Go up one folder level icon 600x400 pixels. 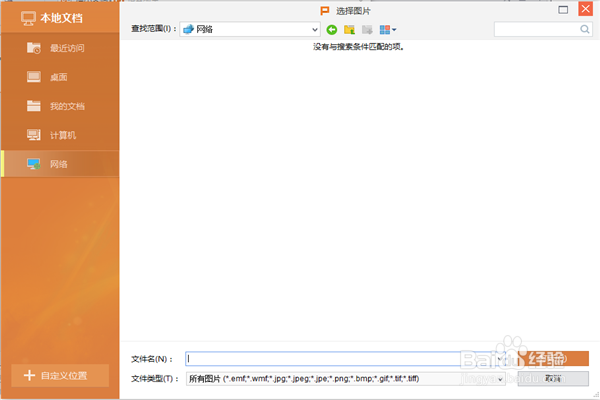pos(349,29)
